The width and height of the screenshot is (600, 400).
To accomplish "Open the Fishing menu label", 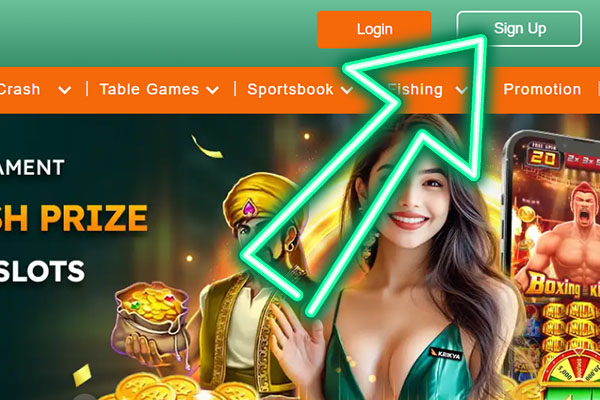I will coord(415,90).
